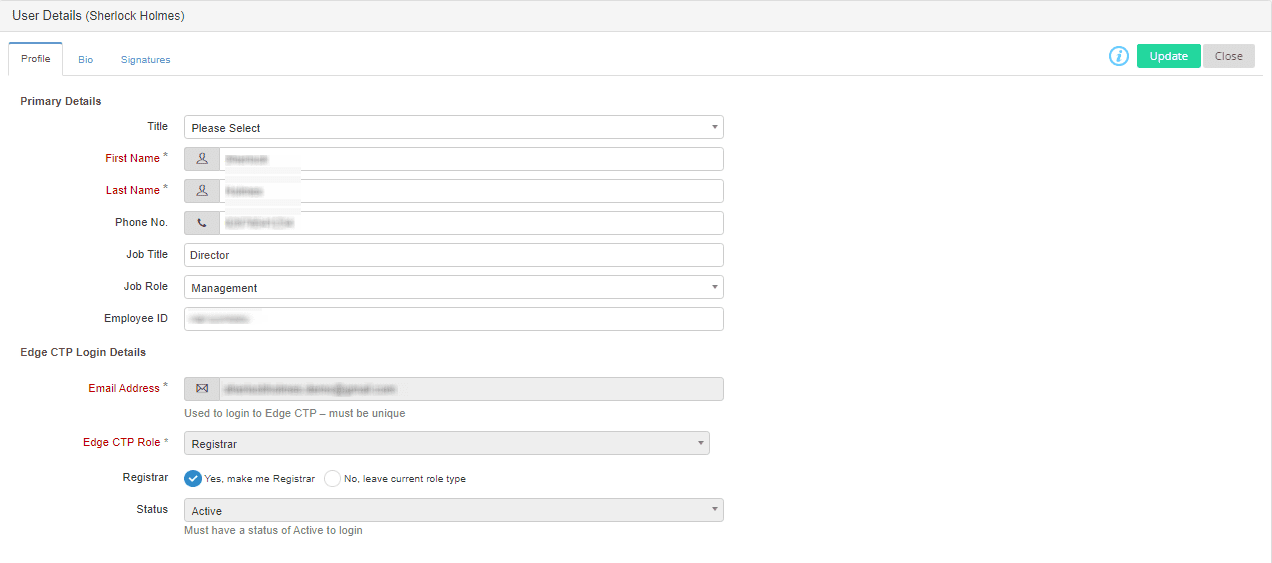Open the Title 'Please Select' dropdown
Image resolution: width=1272 pixels, height=563 pixels.
click(x=454, y=127)
